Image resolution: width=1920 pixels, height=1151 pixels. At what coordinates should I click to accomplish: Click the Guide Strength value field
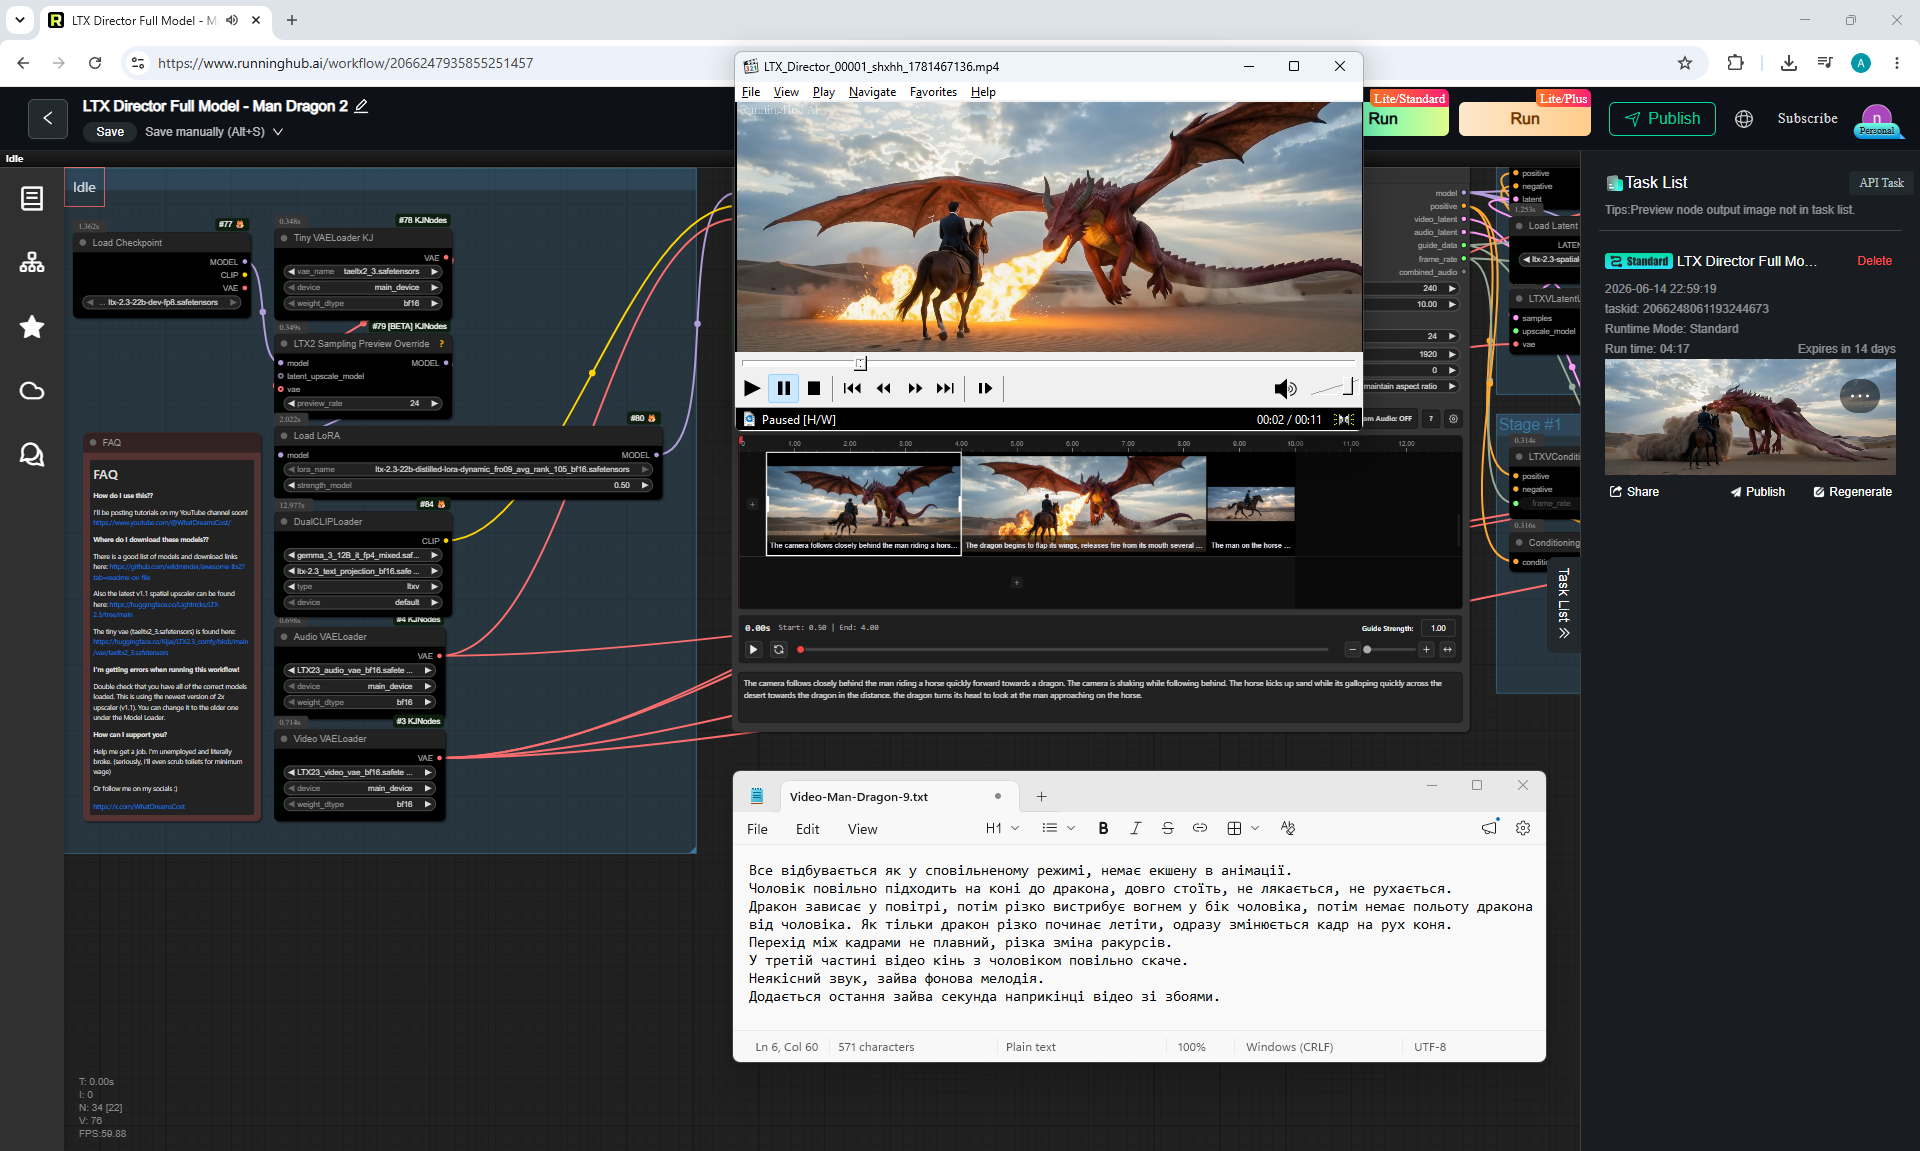coord(1438,628)
